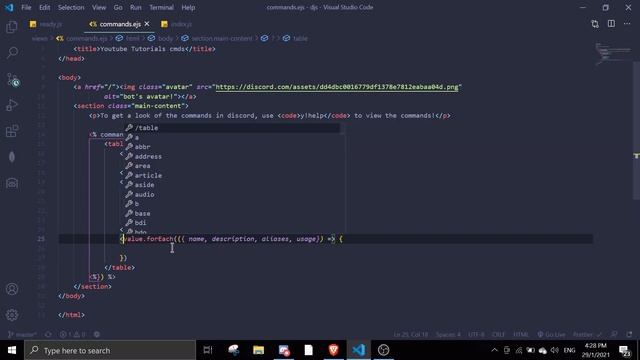
Task: Open Task View on the taskbar
Action: click(208, 350)
